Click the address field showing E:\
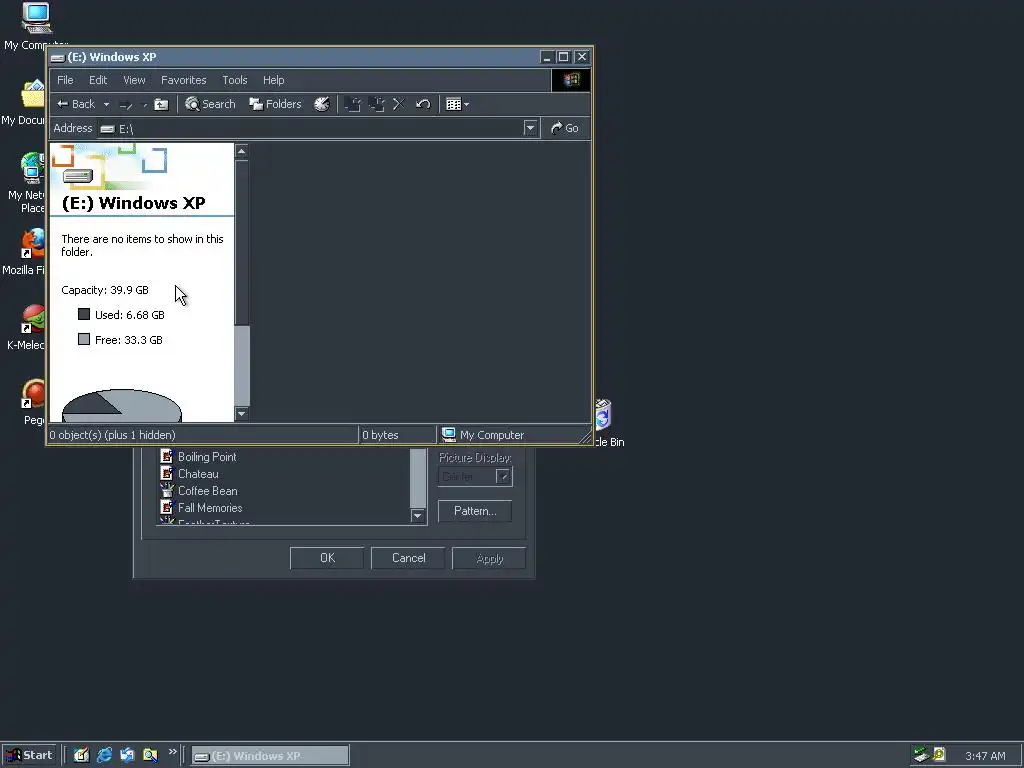This screenshot has width=1024, height=768. pyautogui.click(x=310, y=129)
